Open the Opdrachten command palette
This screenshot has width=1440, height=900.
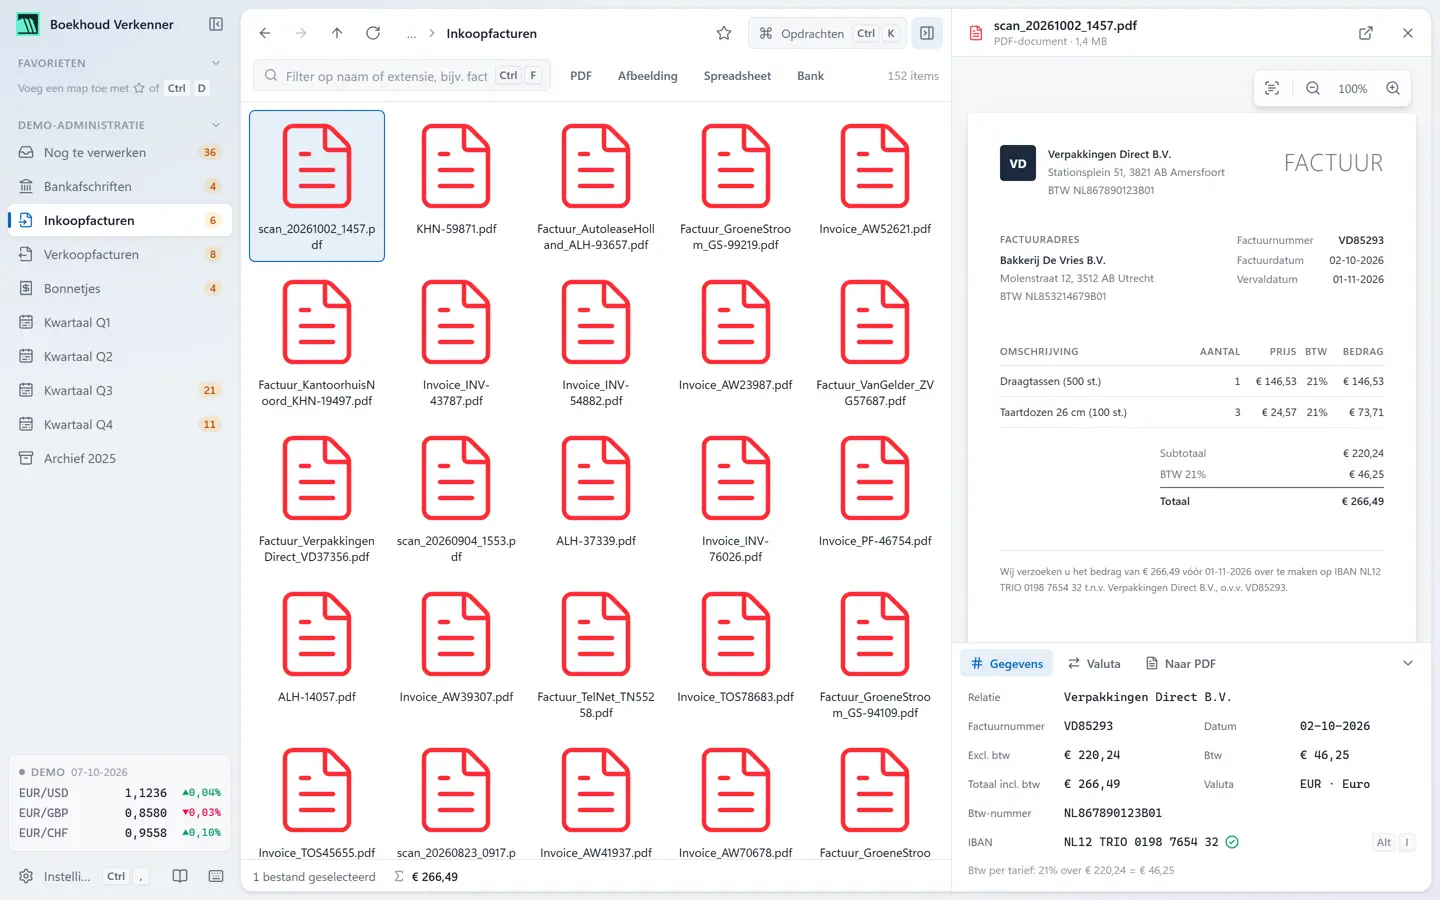click(828, 33)
